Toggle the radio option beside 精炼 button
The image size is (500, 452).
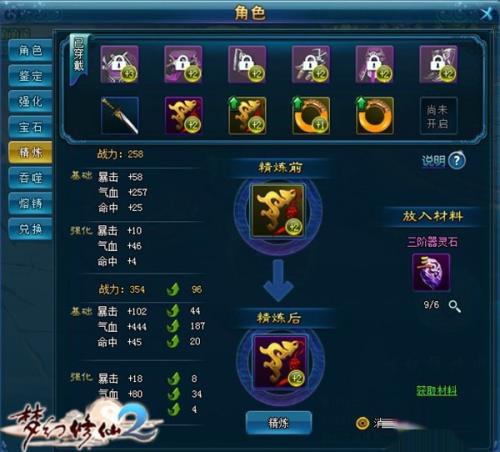click(362, 423)
